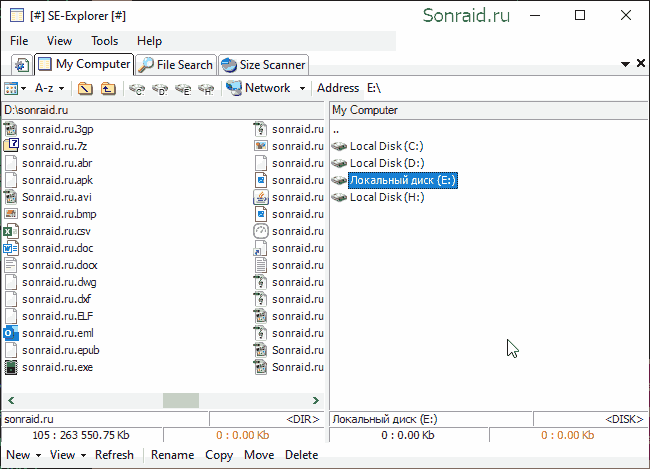Expand the view mode dropdown arrow
The image size is (650, 469).
[x=23, y=88]
